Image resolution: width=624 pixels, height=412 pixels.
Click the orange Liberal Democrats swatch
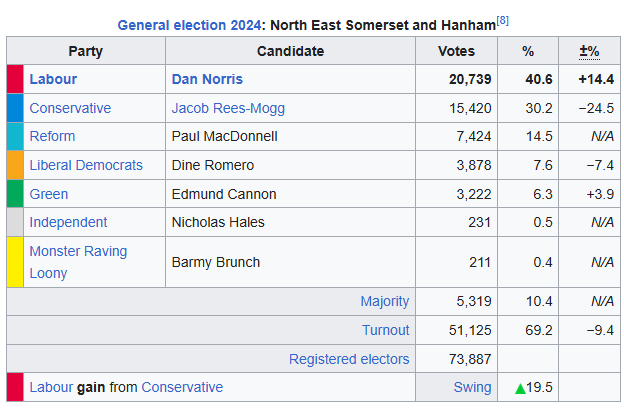[x=15, y=165]
